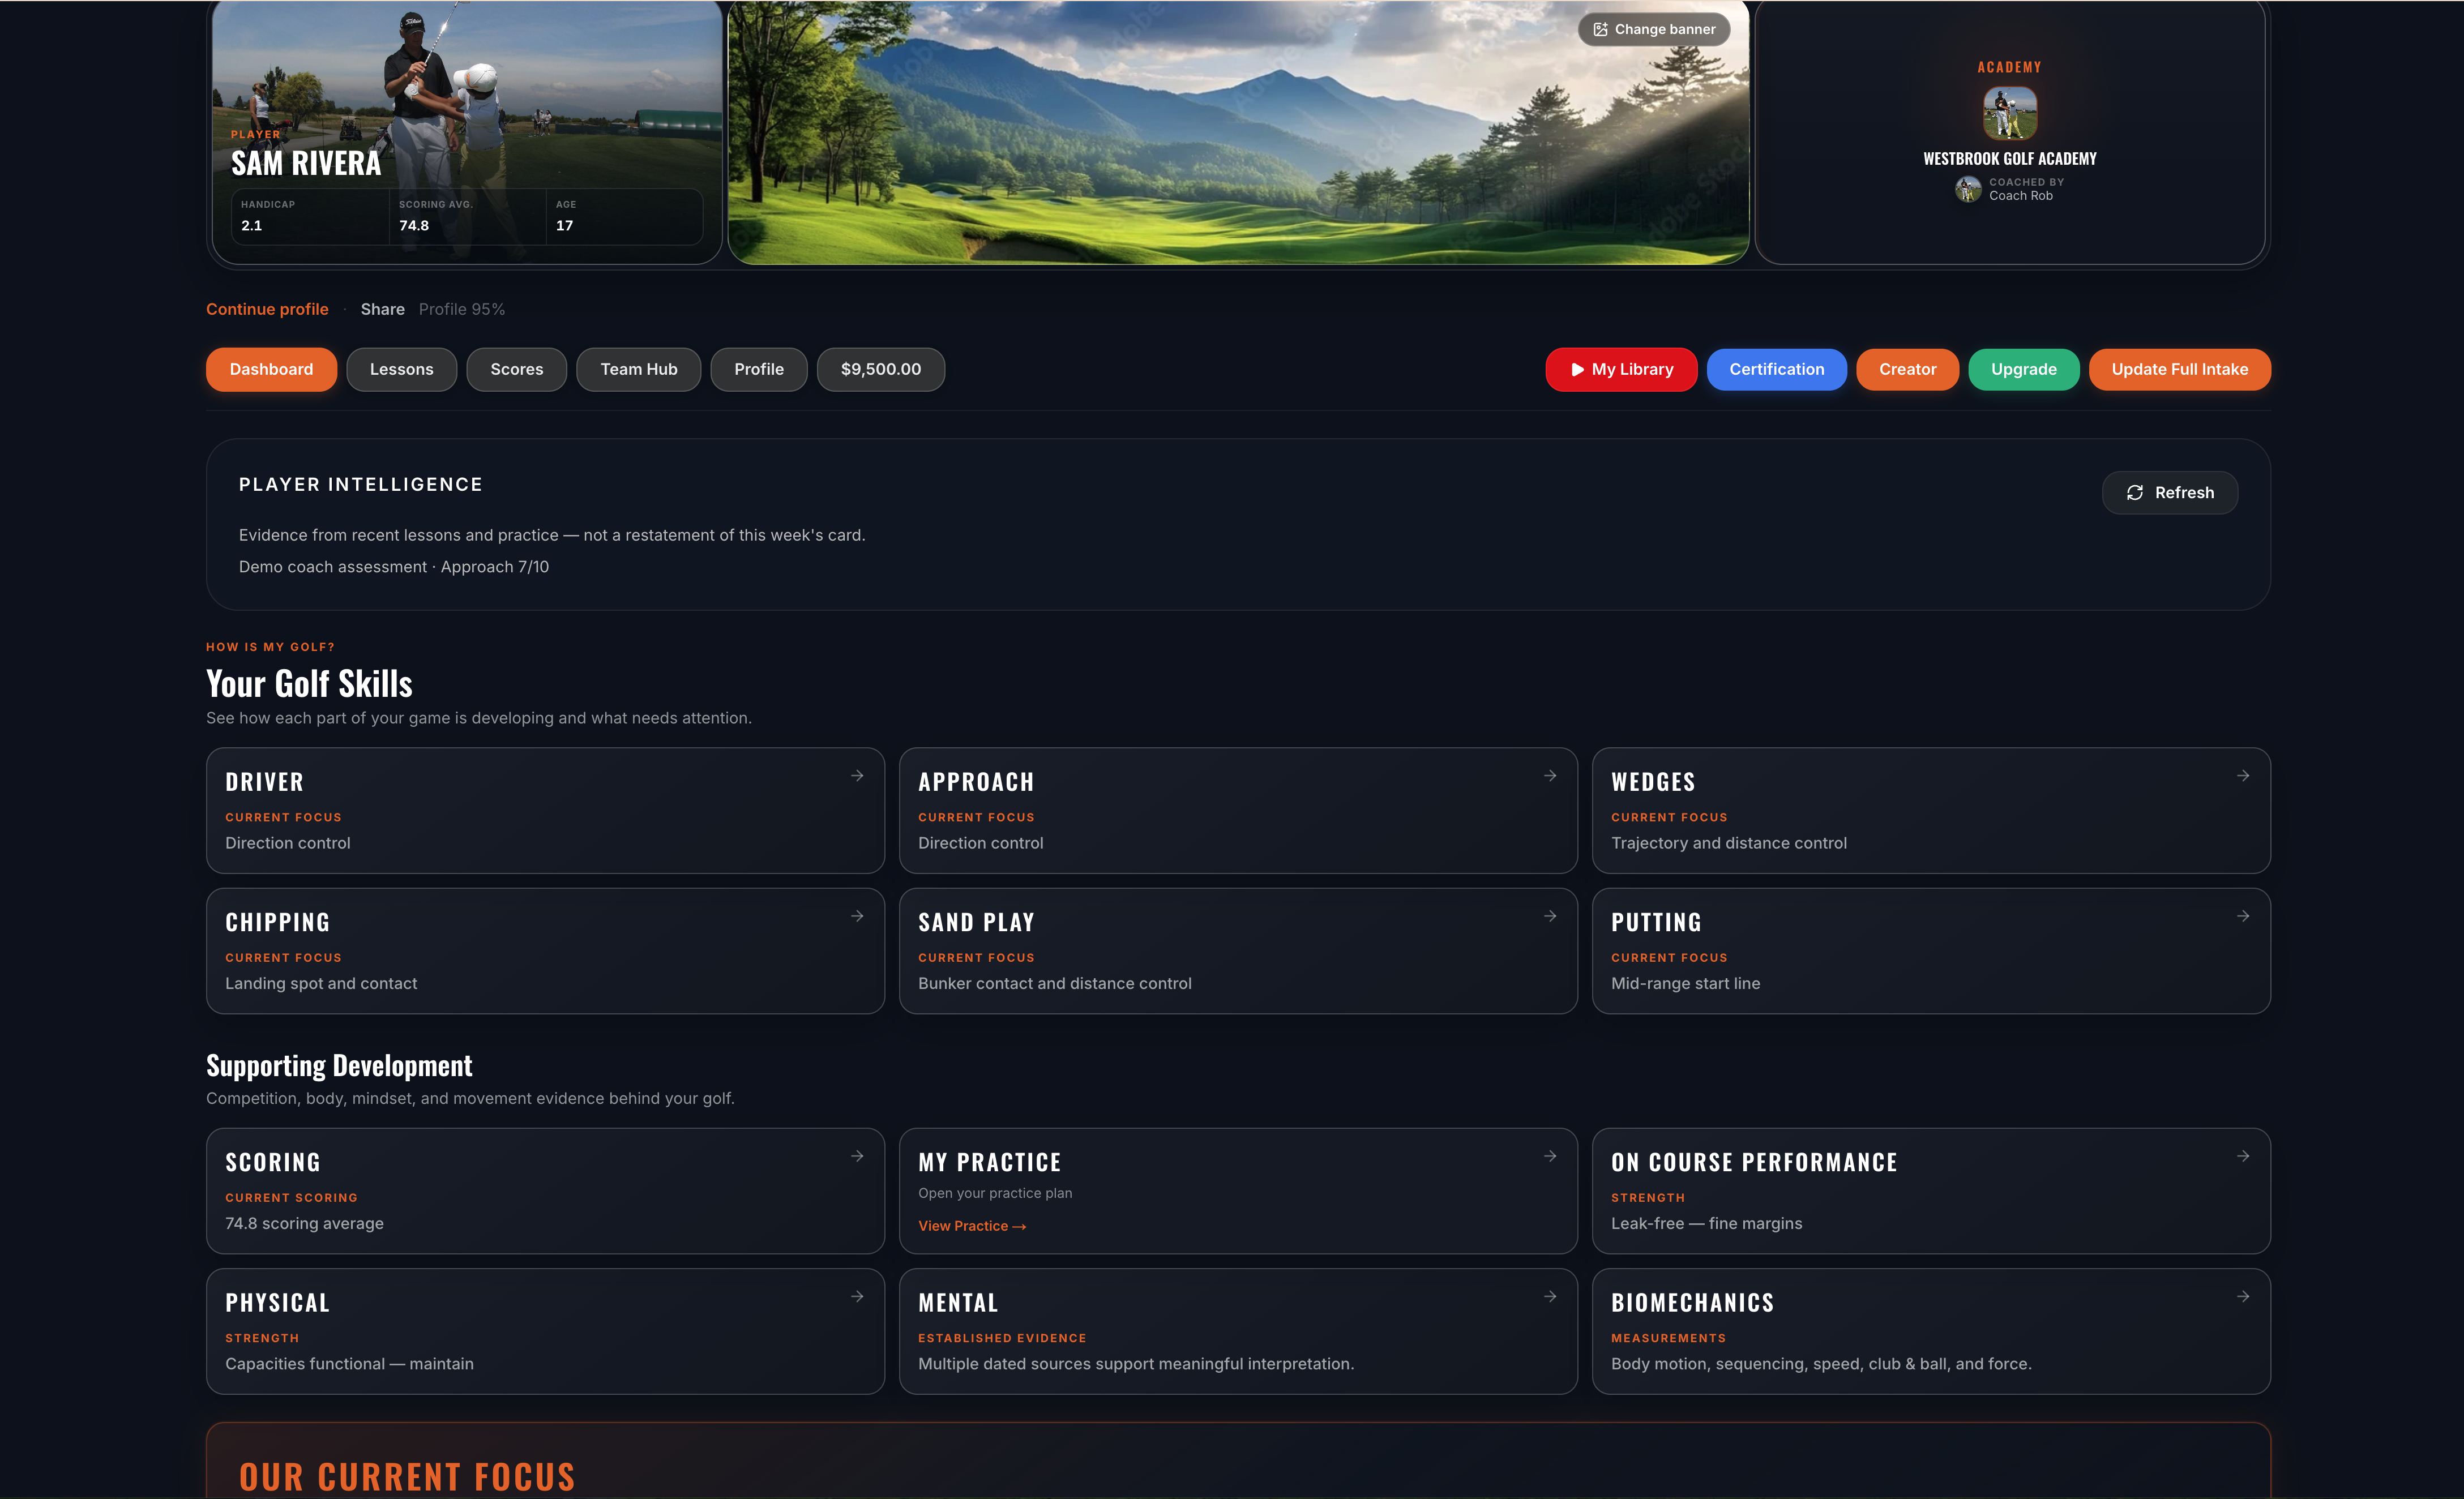Click the Westbrook Golf Academy logo

[x=2010, y=112]
